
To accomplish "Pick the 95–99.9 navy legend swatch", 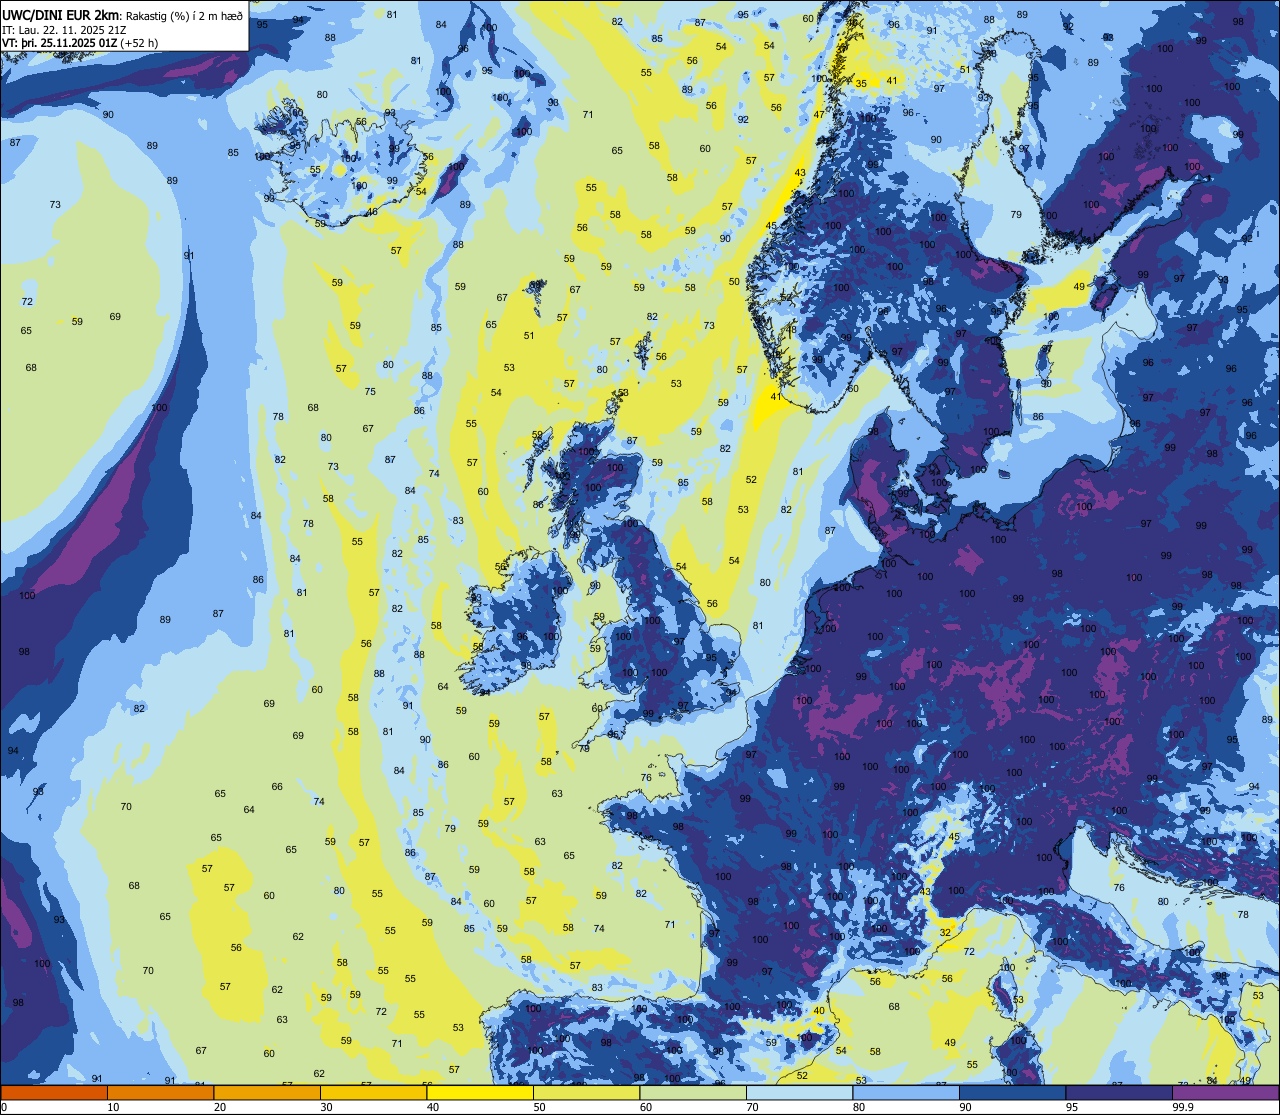I will (1119, 1092).
